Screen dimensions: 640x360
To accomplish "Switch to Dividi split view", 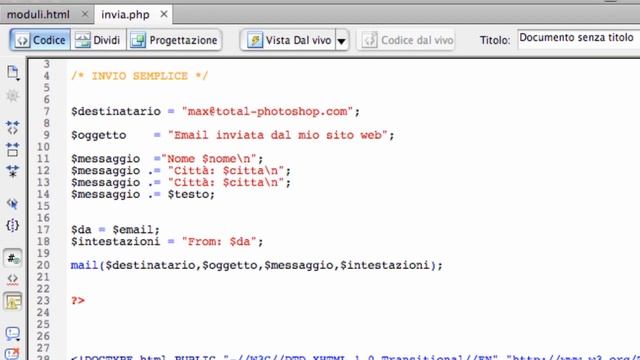I will tap(98, 40).
